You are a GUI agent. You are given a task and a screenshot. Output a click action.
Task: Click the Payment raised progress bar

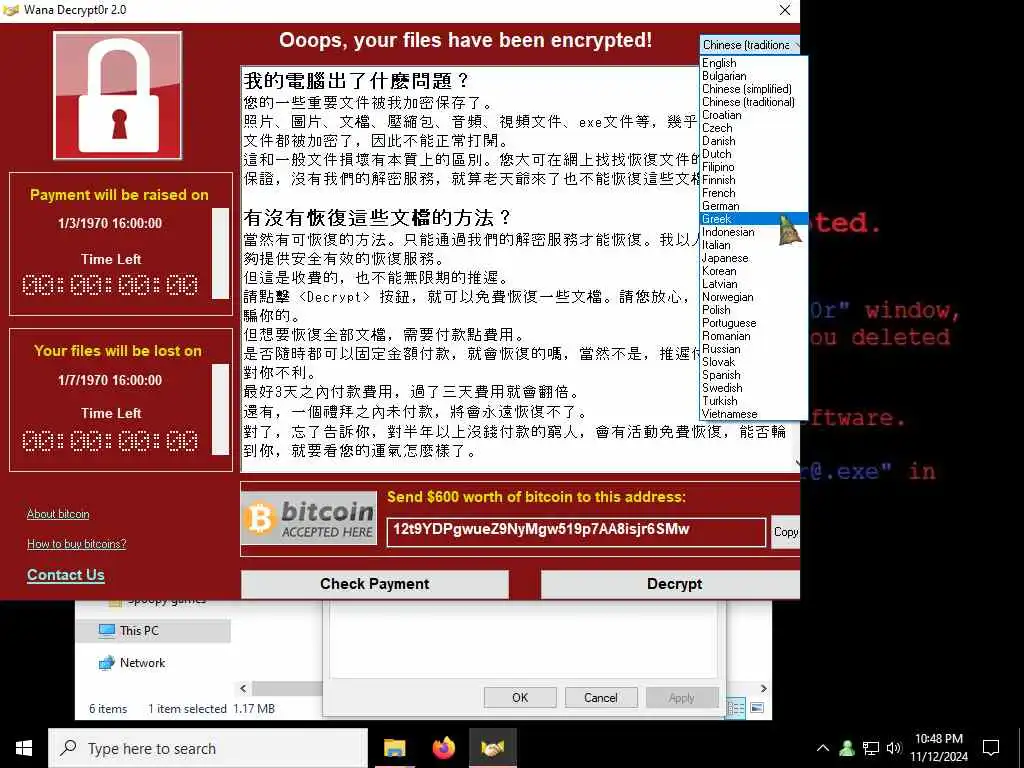pos(221,253)
